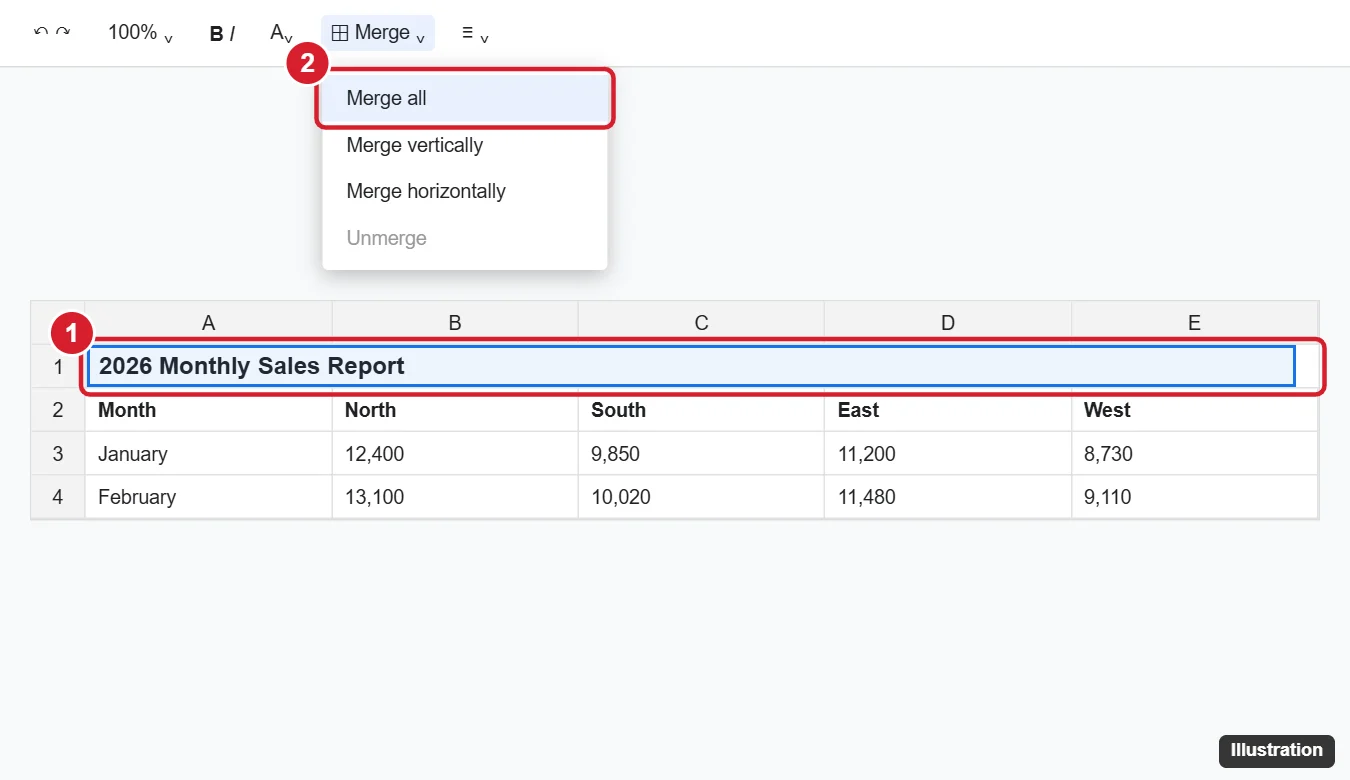Select column A header
Screen dimensions: 1350x780
208,322
